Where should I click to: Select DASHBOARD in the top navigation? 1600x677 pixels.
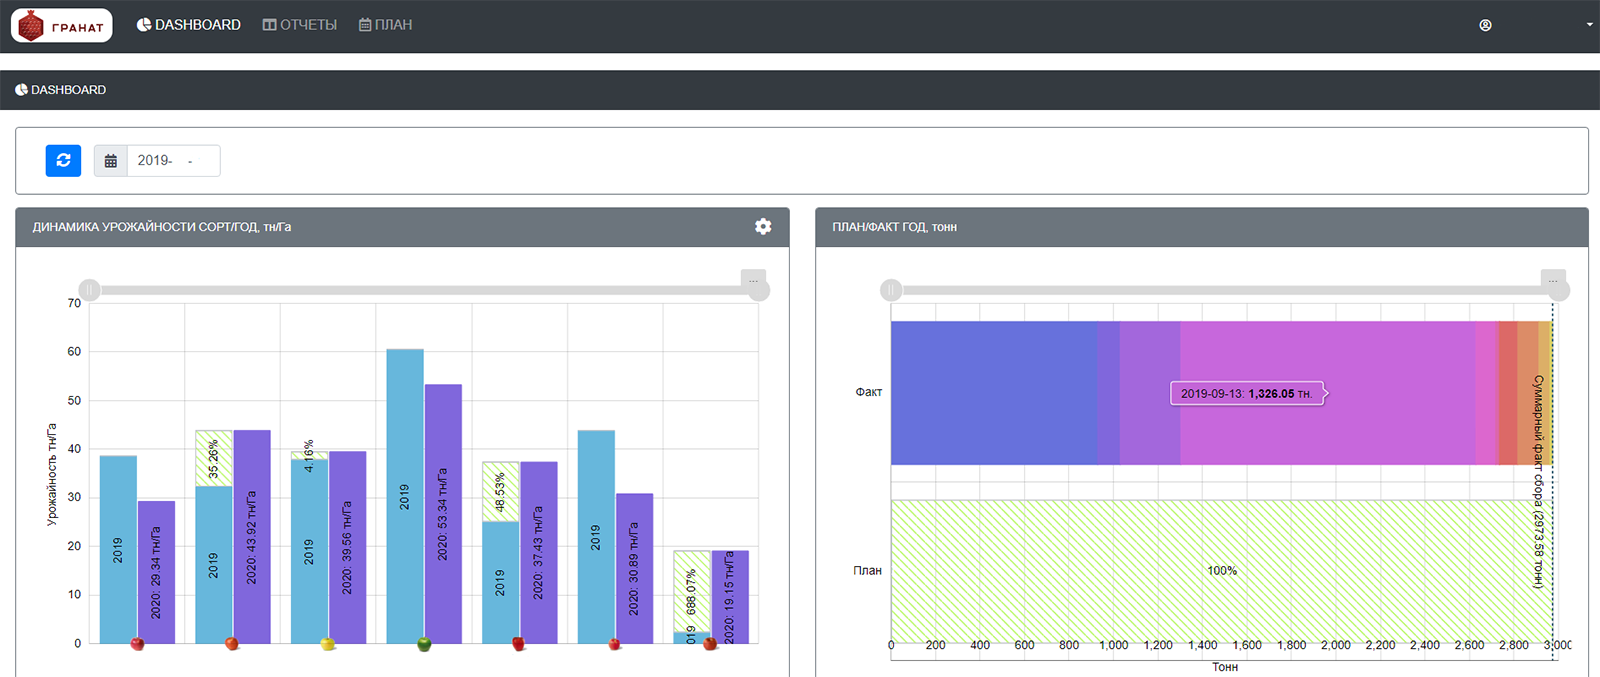point(189,25)
